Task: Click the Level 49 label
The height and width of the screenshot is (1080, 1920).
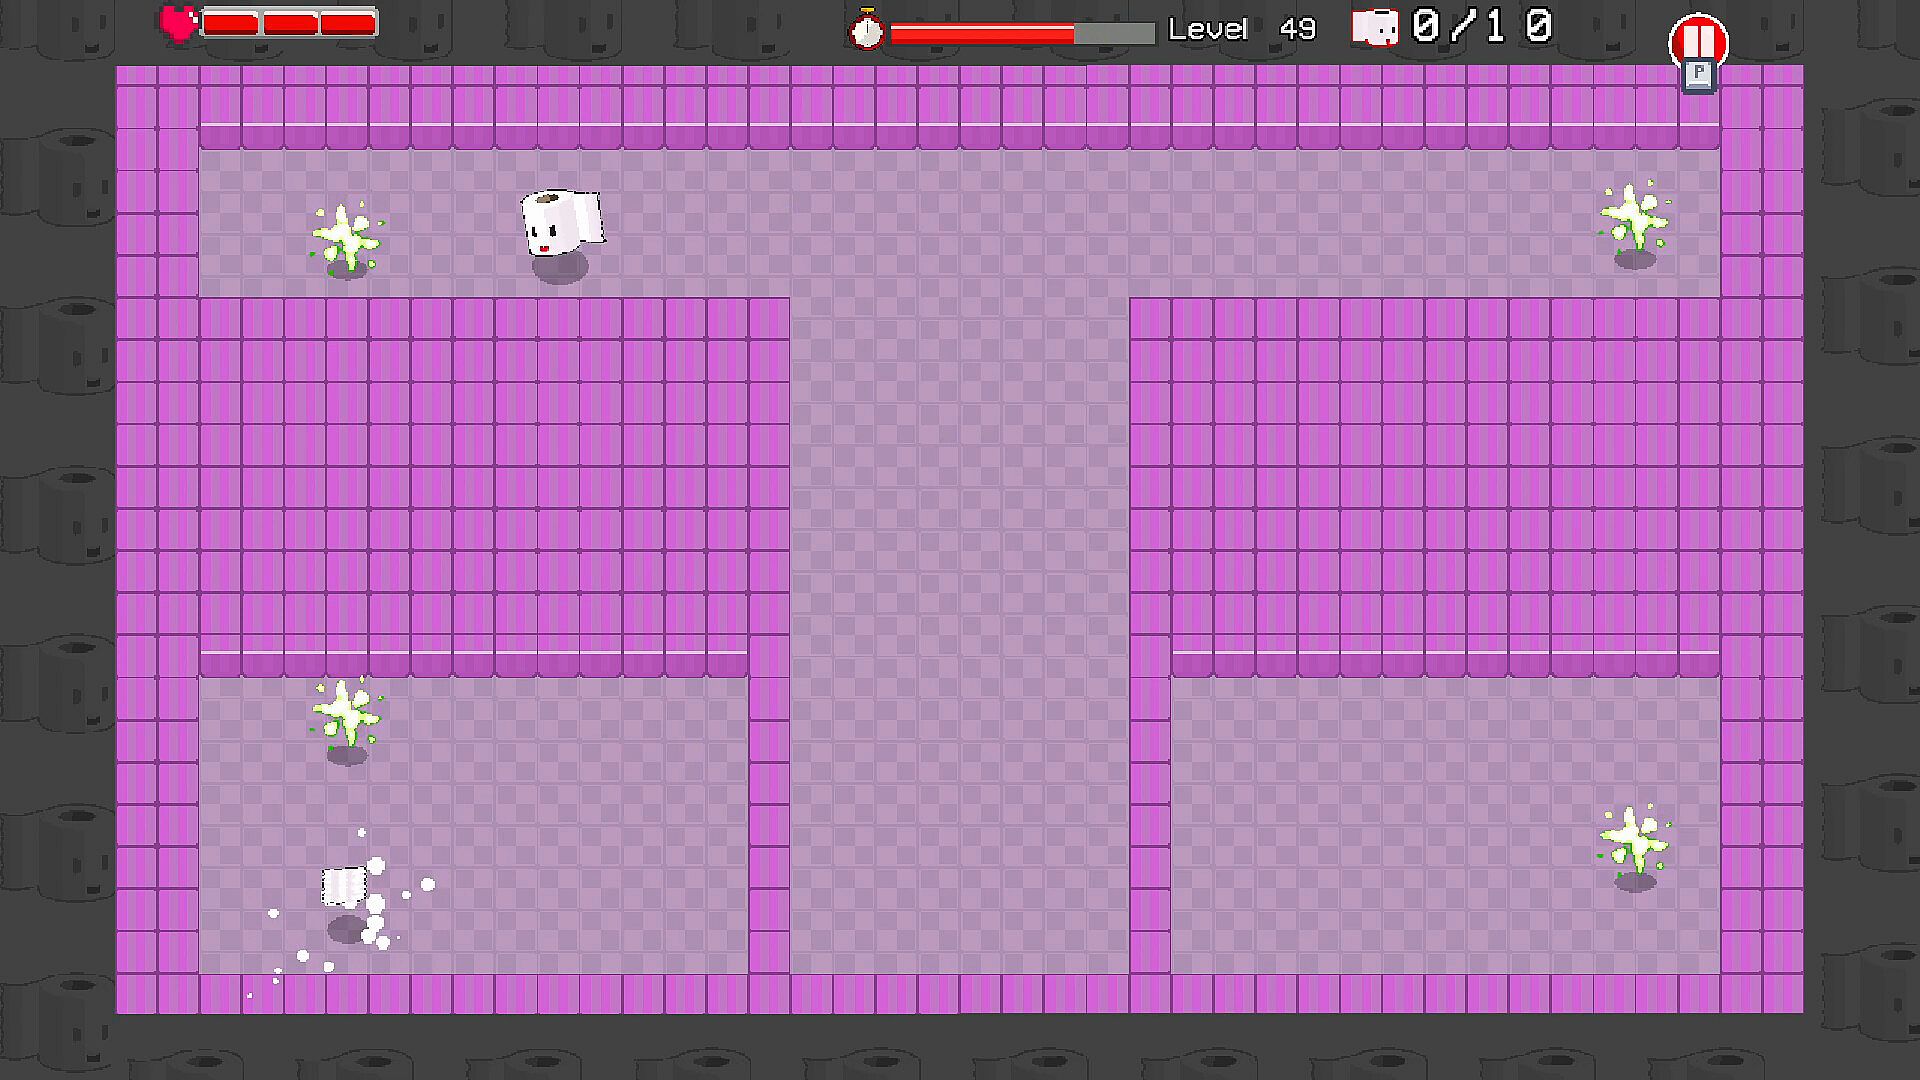Action: coord(1242,29)
